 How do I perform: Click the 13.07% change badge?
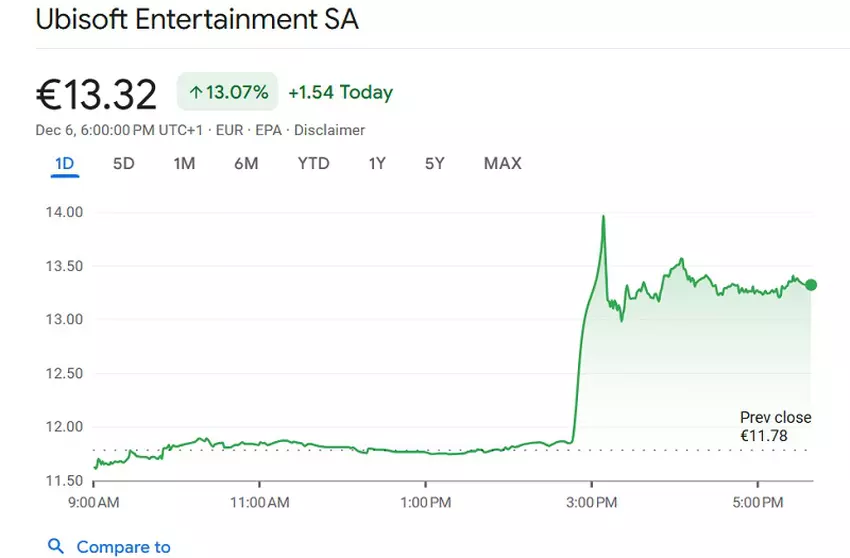point(228,93)
